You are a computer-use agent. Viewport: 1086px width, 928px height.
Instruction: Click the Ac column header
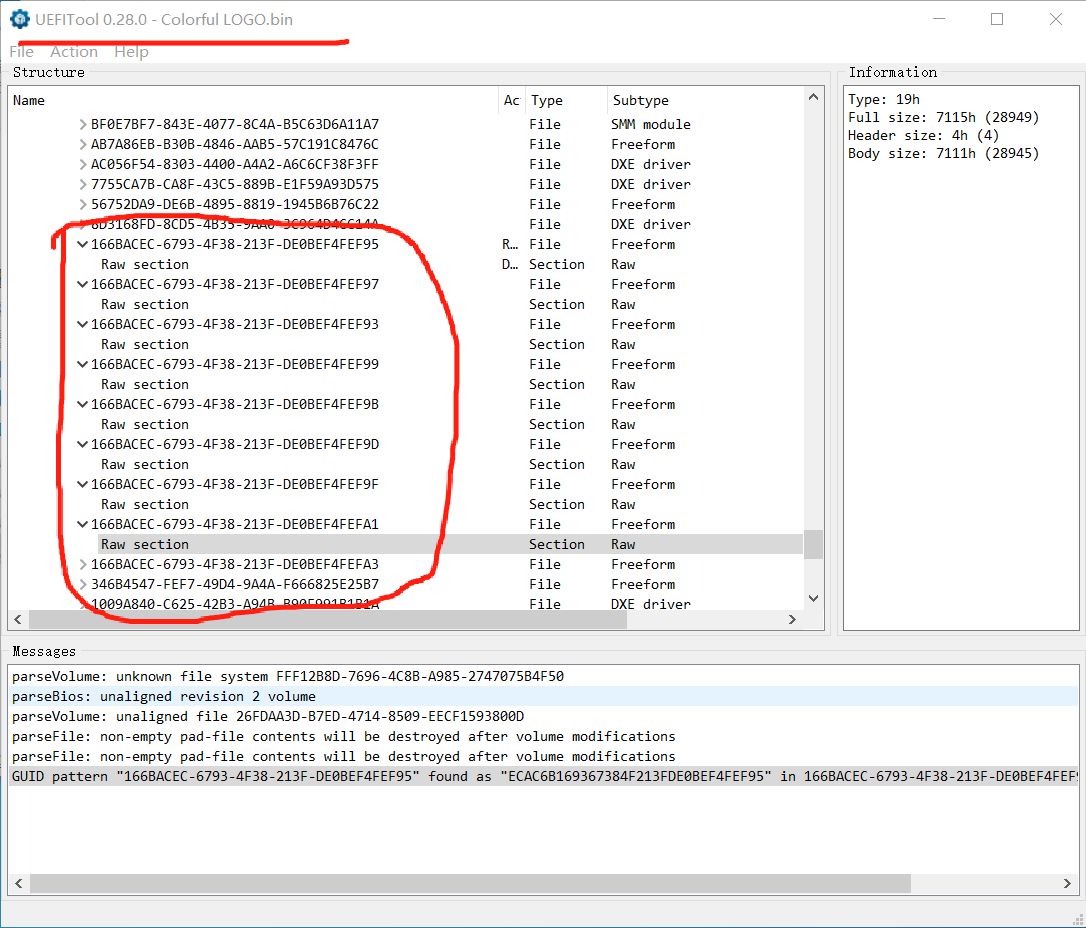coord(512,100)
